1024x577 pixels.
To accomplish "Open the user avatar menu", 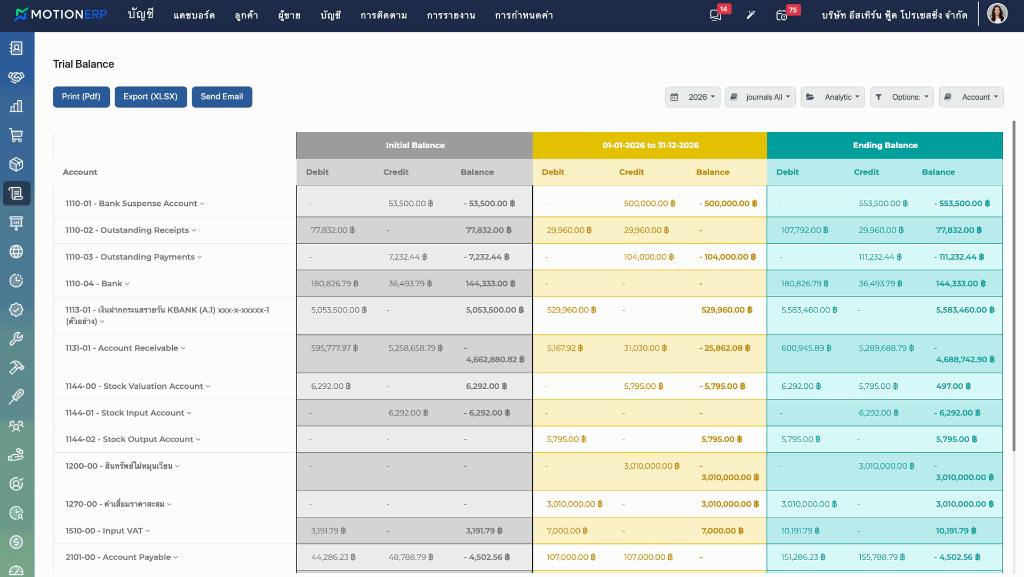I will click(997, 13).
